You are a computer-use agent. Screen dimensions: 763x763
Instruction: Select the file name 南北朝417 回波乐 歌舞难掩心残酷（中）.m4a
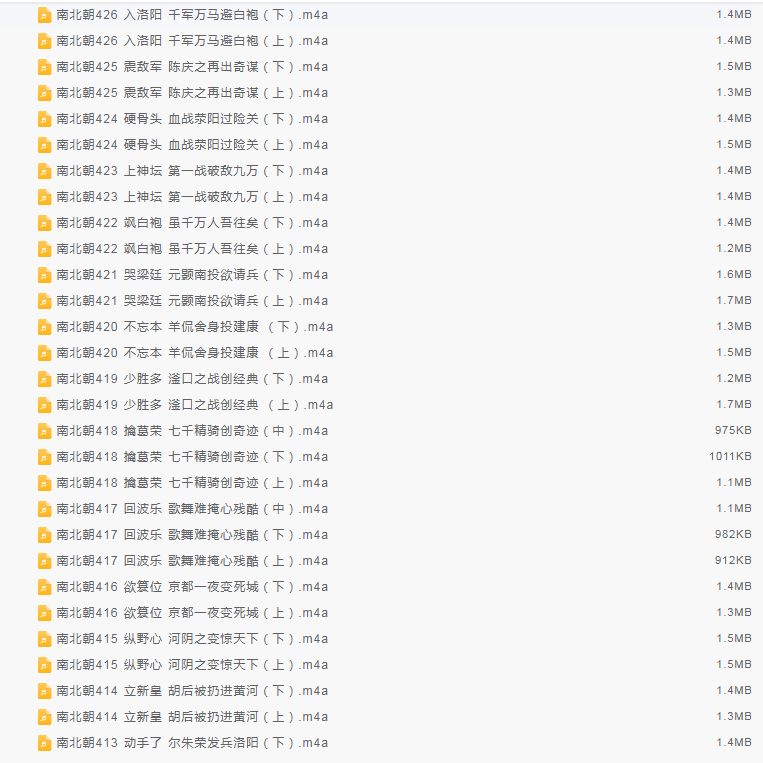tap(192, 509)
